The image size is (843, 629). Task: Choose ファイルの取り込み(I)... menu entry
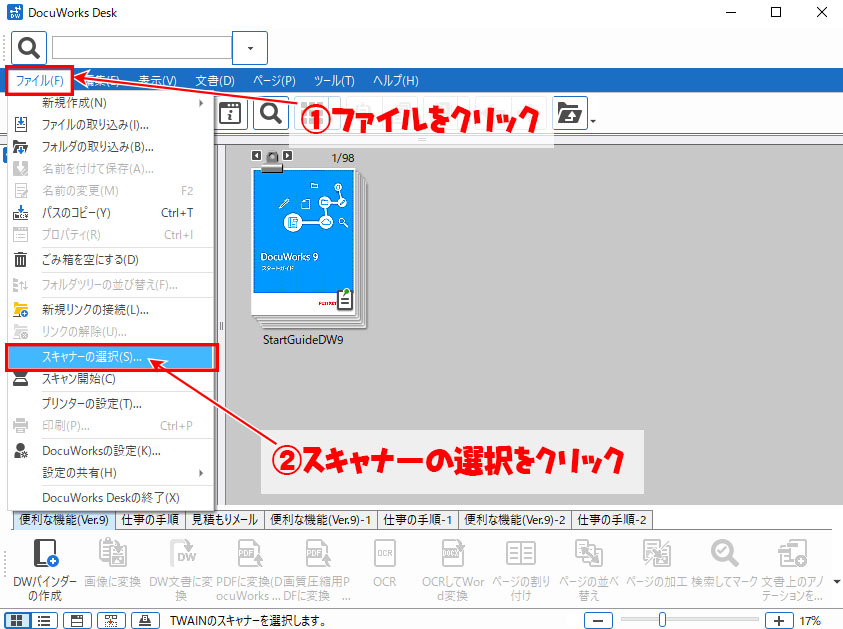click(111, 125)
